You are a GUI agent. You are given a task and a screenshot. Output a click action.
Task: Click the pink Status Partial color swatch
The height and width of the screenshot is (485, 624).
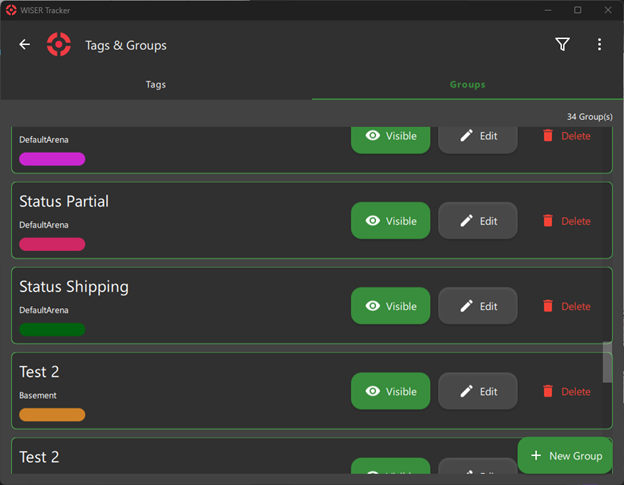[52, 244]
